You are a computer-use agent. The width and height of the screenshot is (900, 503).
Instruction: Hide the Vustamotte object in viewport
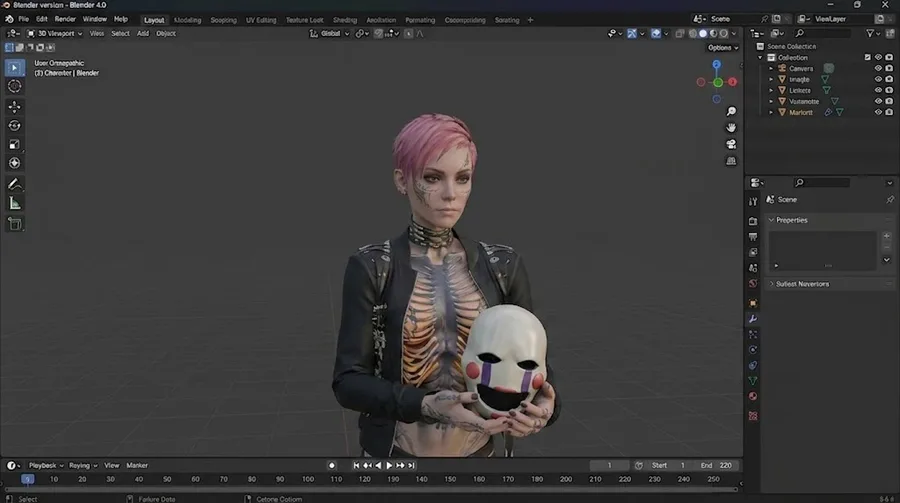coord(878,101)
